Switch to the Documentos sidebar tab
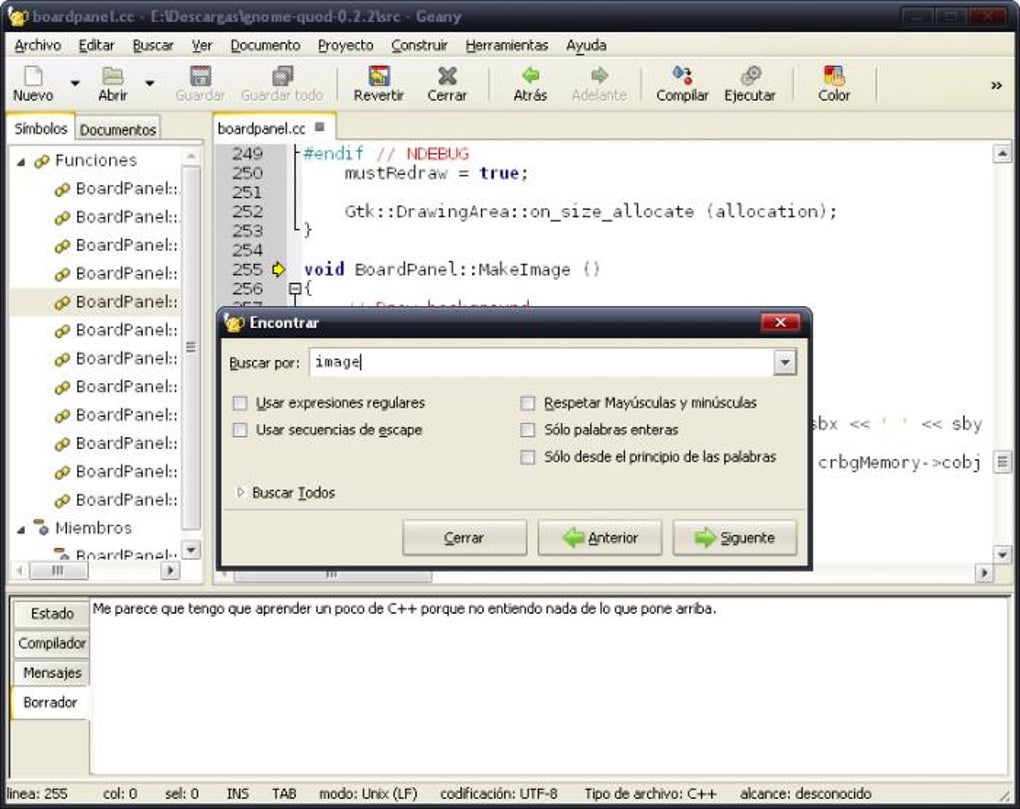The height and width of the screenshot is (809, 1020). point(118,129)
